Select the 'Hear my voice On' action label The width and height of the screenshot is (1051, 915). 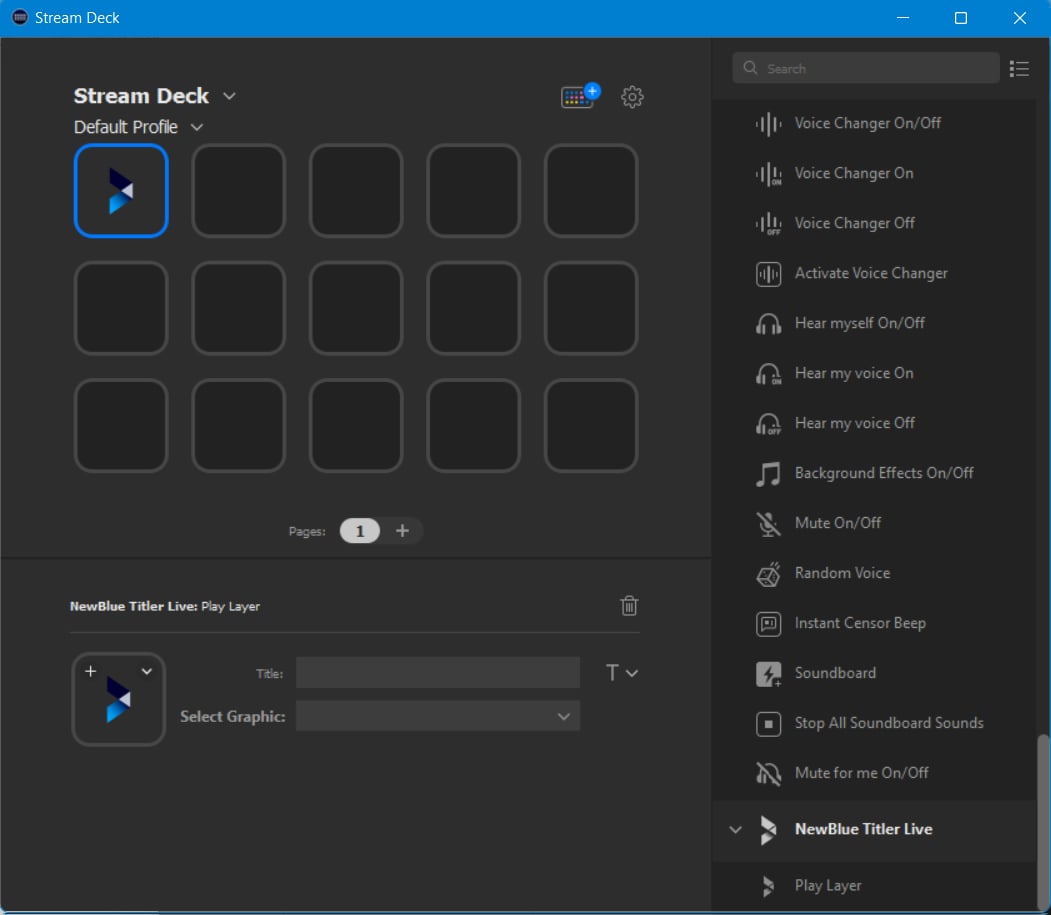[853, 373]
